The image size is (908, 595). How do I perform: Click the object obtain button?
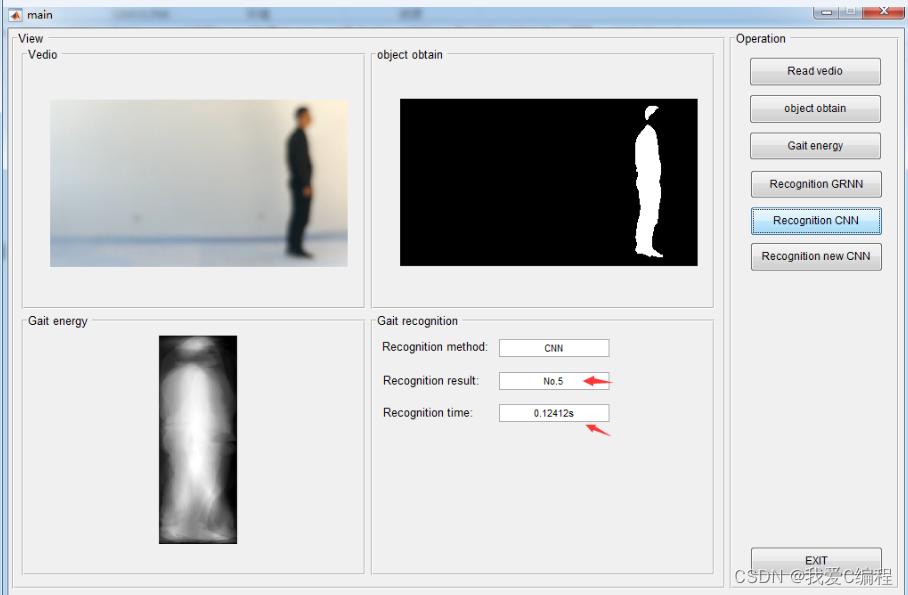coord(815,108)
